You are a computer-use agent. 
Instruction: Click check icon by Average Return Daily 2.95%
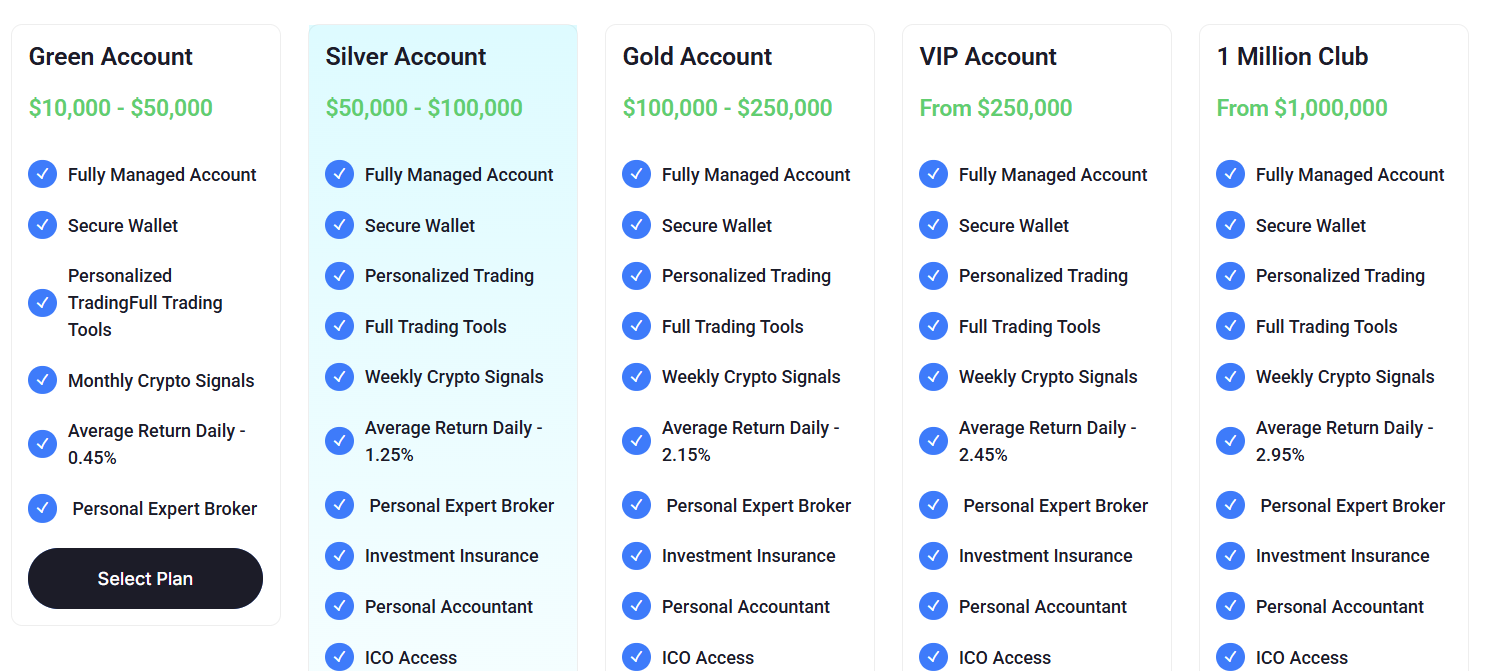1230,441
